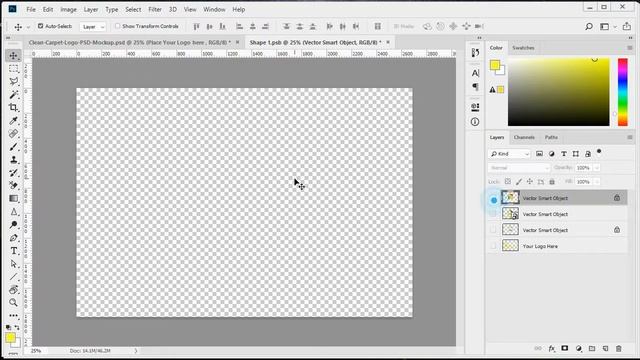Select the Hand tool
This screenshot has width=640, height=360.
coord(13,289)
